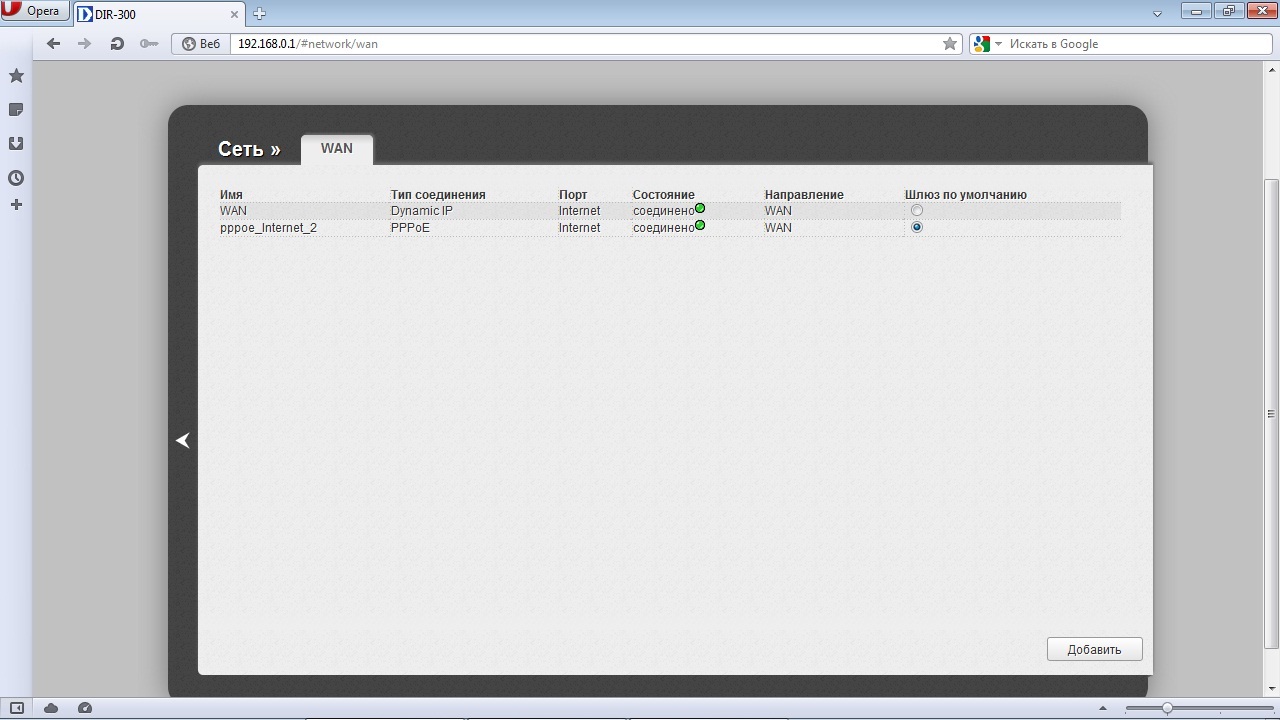
Task: Click the Тип соединения column header
Action: click(x=438, y=195)
